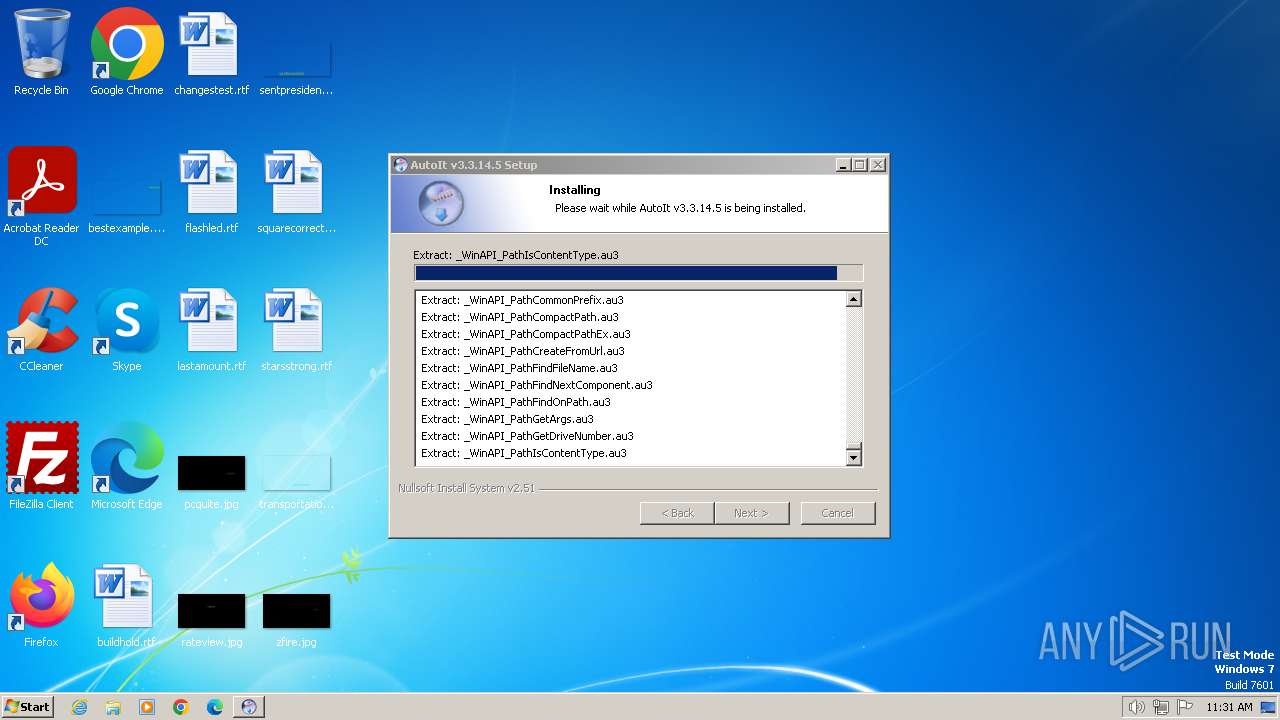Click the disabled Next button
The width and height of the screenshot is (1280, 720).
coord(751,513)
